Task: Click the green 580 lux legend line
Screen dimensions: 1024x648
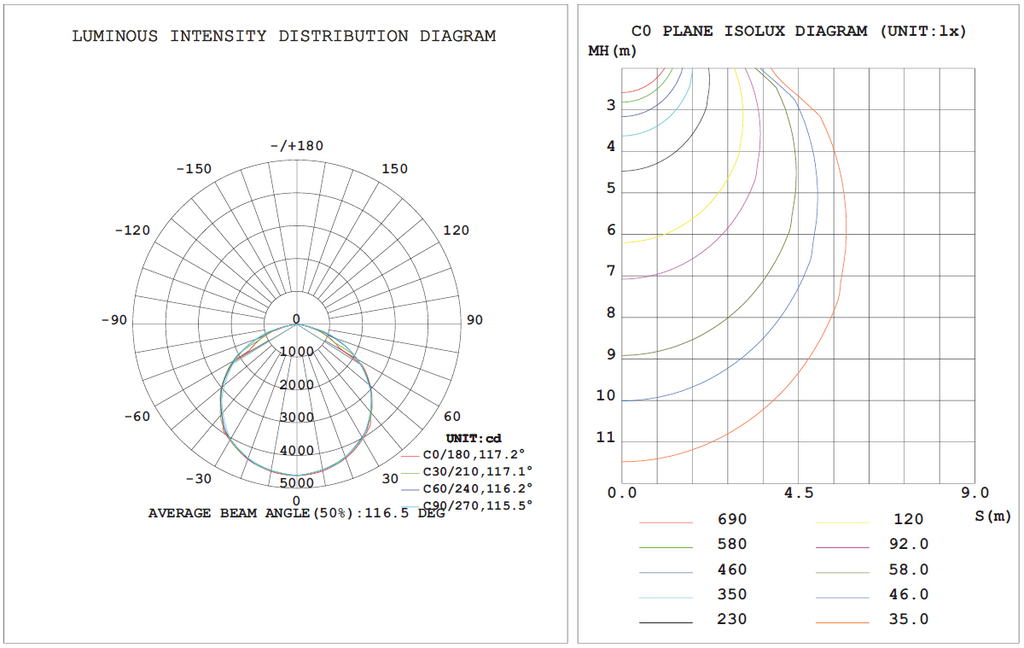Action: 666,547
